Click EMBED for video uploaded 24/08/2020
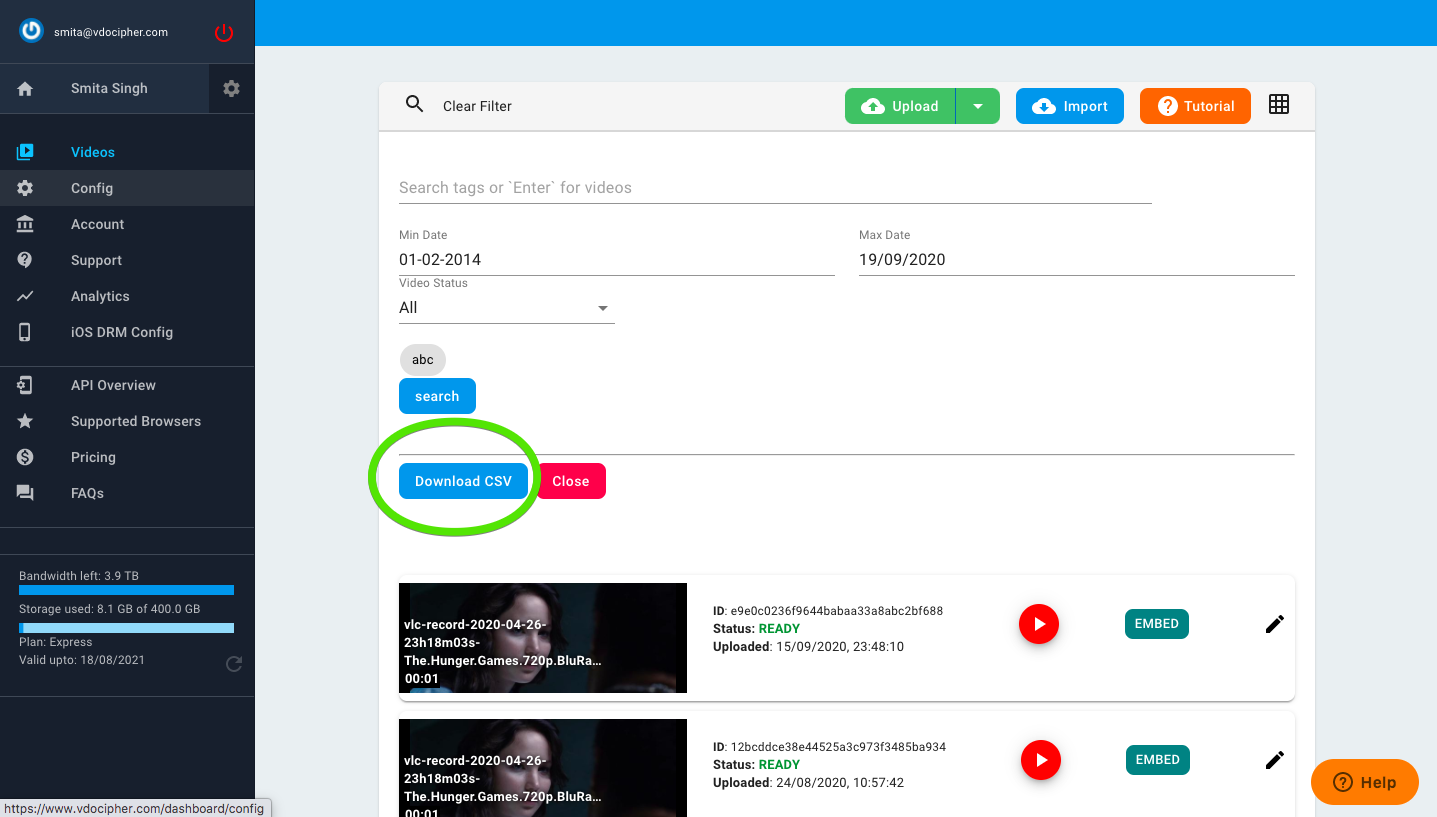Screen dimensions: 1437x817 pos(1158,760)
